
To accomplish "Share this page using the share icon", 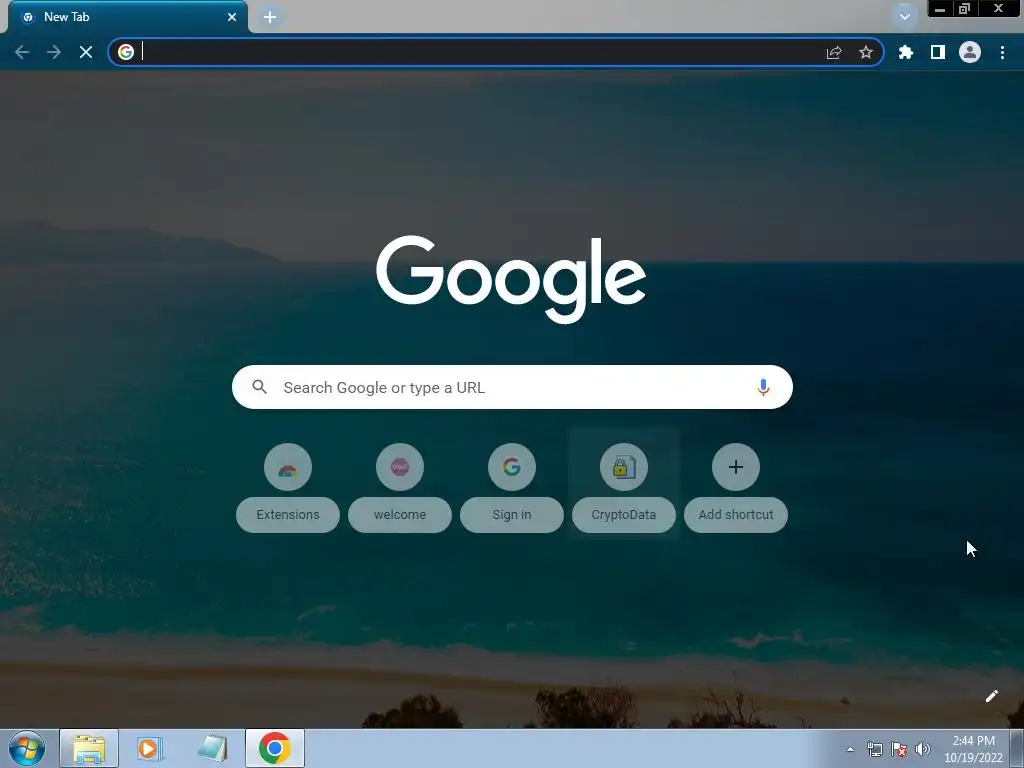I will coord(834,52).
